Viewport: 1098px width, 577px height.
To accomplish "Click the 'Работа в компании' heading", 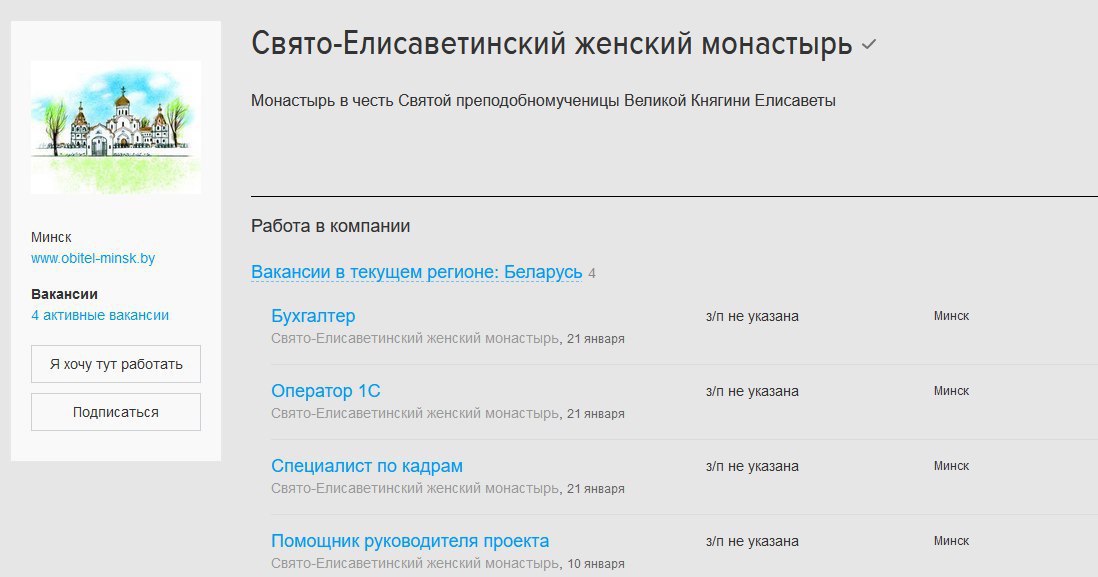I will (331, 226).
